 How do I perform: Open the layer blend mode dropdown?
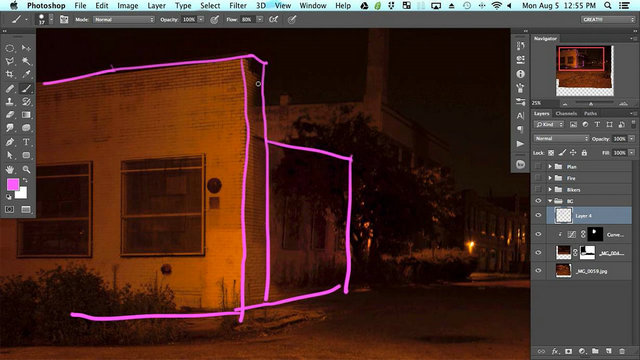pyautogui.click(x=561, y=139)
